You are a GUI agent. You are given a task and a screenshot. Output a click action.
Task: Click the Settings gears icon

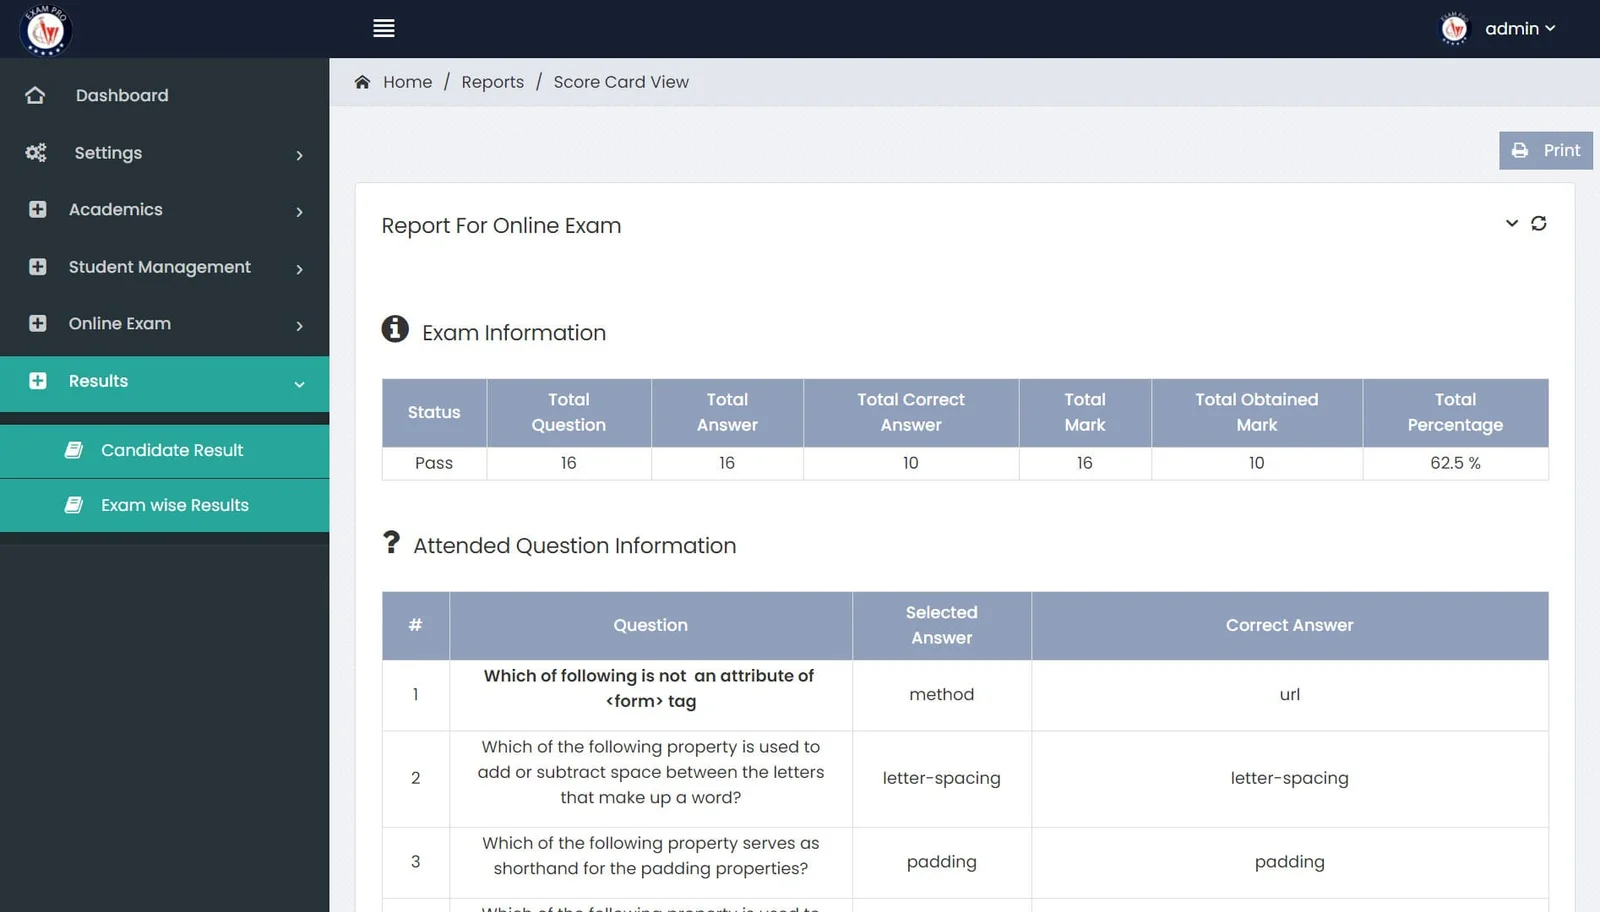tap(36, 153)
